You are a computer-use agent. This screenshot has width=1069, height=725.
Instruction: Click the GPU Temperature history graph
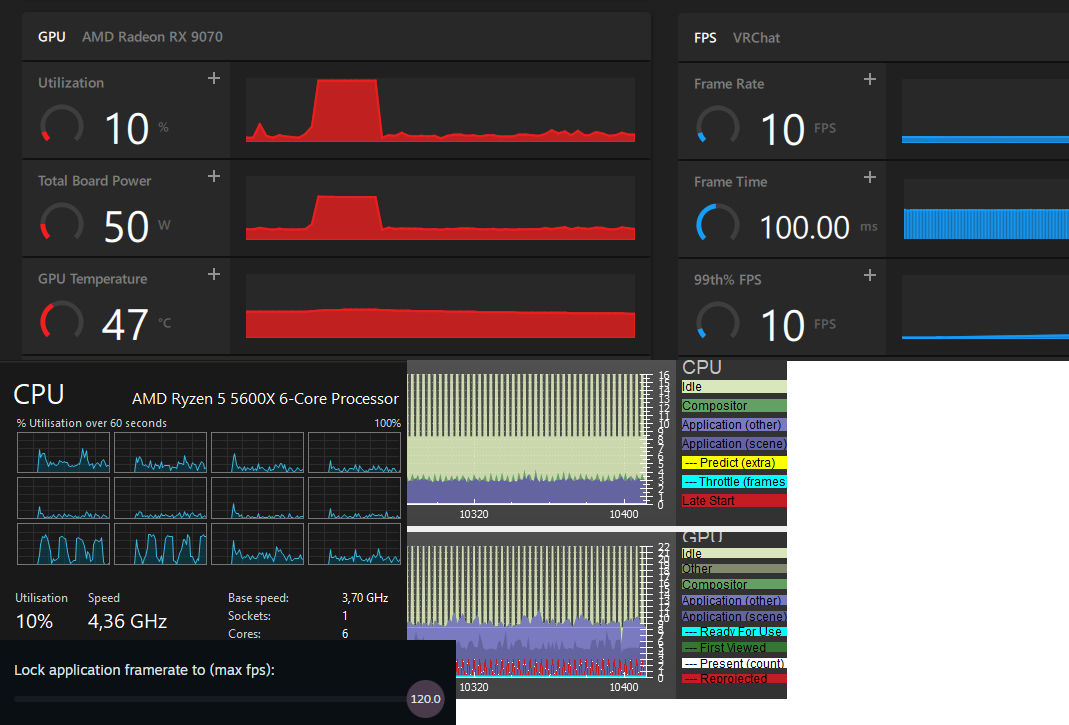click(440, 306)
